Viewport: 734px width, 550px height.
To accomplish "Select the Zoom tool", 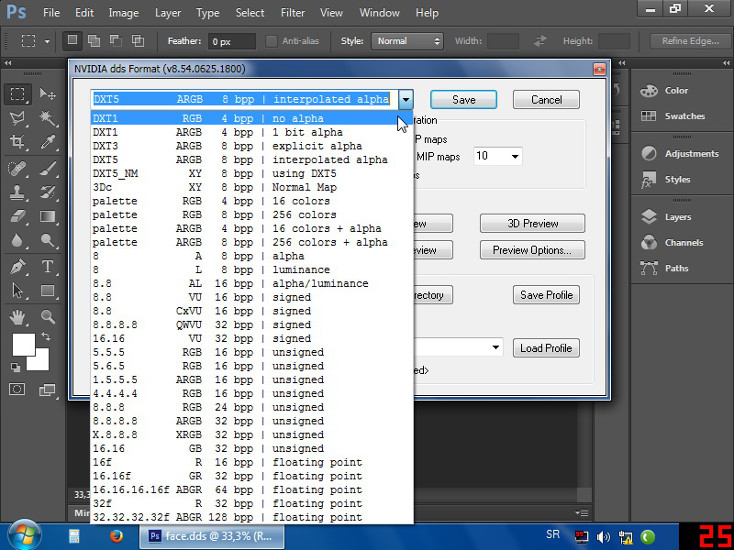I will point(47,317).
